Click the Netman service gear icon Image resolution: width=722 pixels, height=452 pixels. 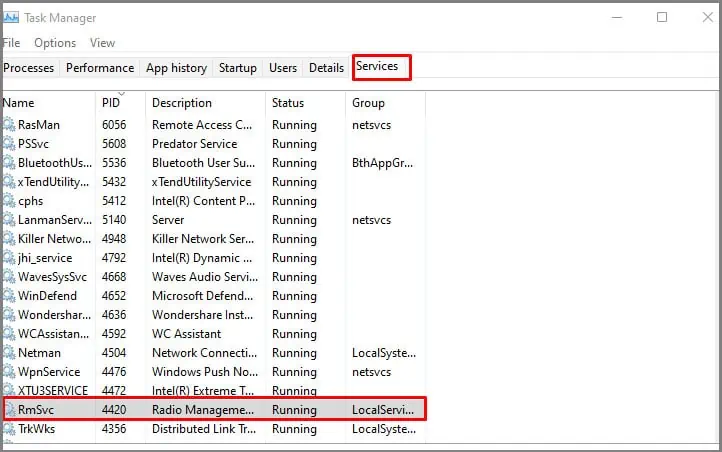(9, 353)
